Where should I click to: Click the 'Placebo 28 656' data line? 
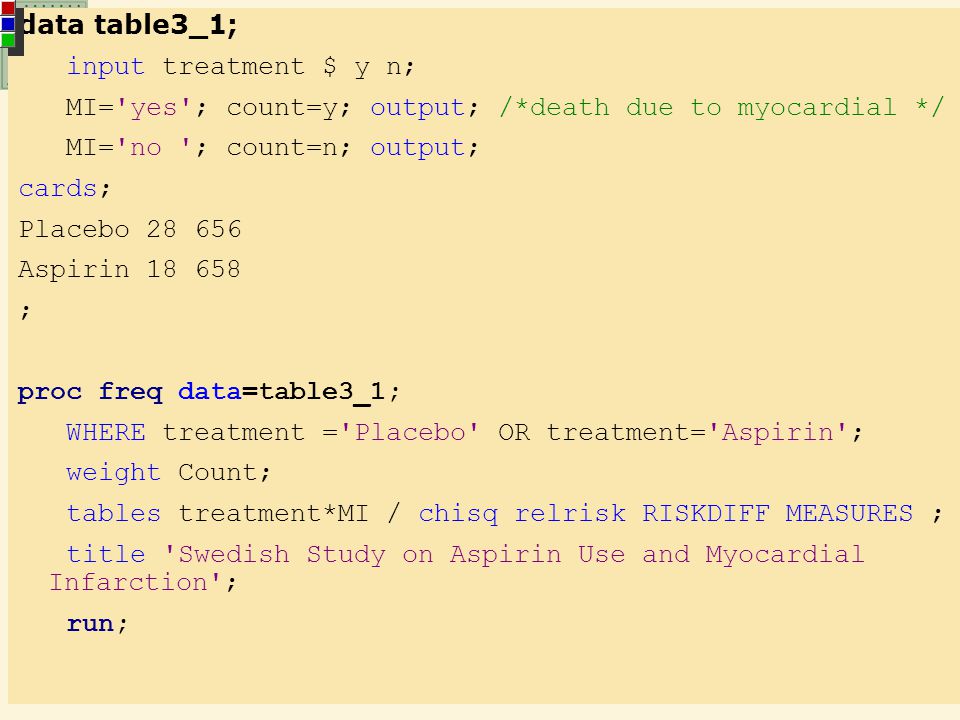[x=130, y=229]
